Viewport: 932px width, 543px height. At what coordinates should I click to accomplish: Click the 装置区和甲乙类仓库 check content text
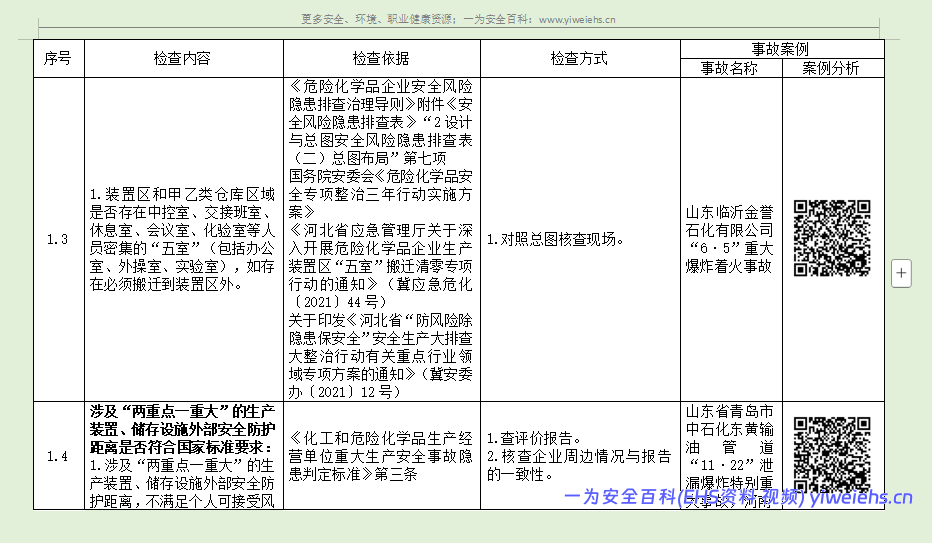click(x=182, y=239)
